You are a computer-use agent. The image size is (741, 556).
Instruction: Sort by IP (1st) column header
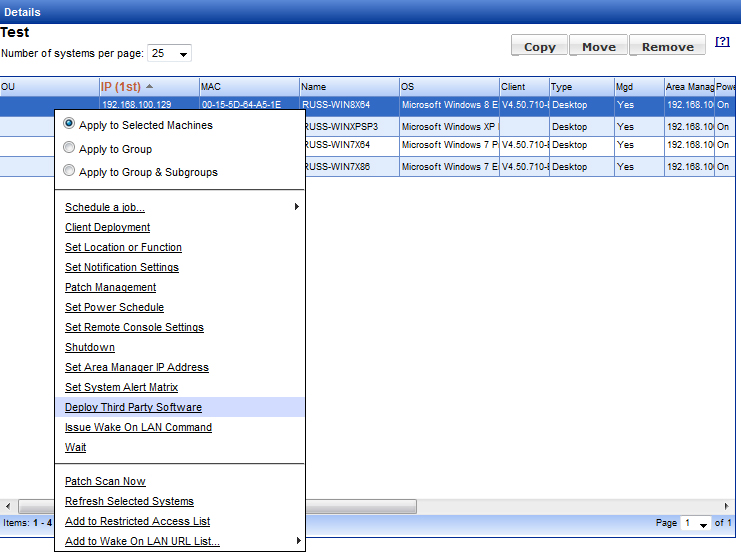tap(126, 87)
